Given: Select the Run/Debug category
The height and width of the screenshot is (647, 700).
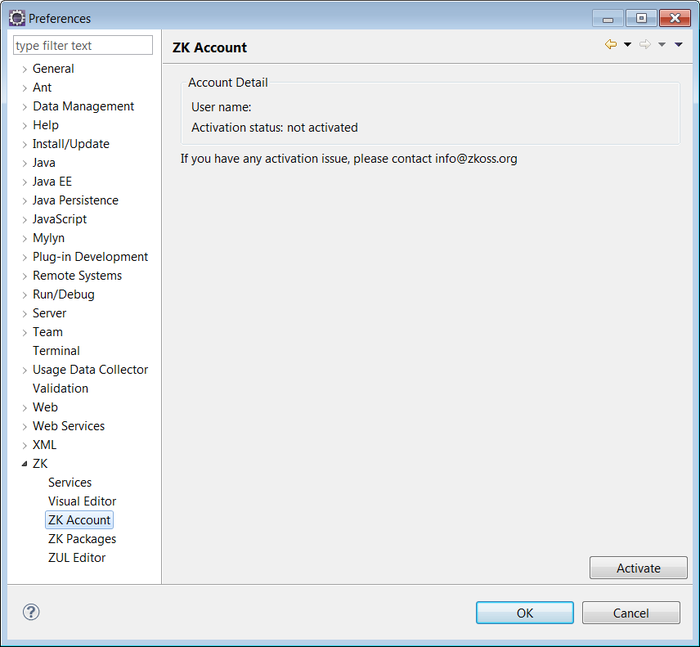Looking at the screenshot, I should 63,294.
